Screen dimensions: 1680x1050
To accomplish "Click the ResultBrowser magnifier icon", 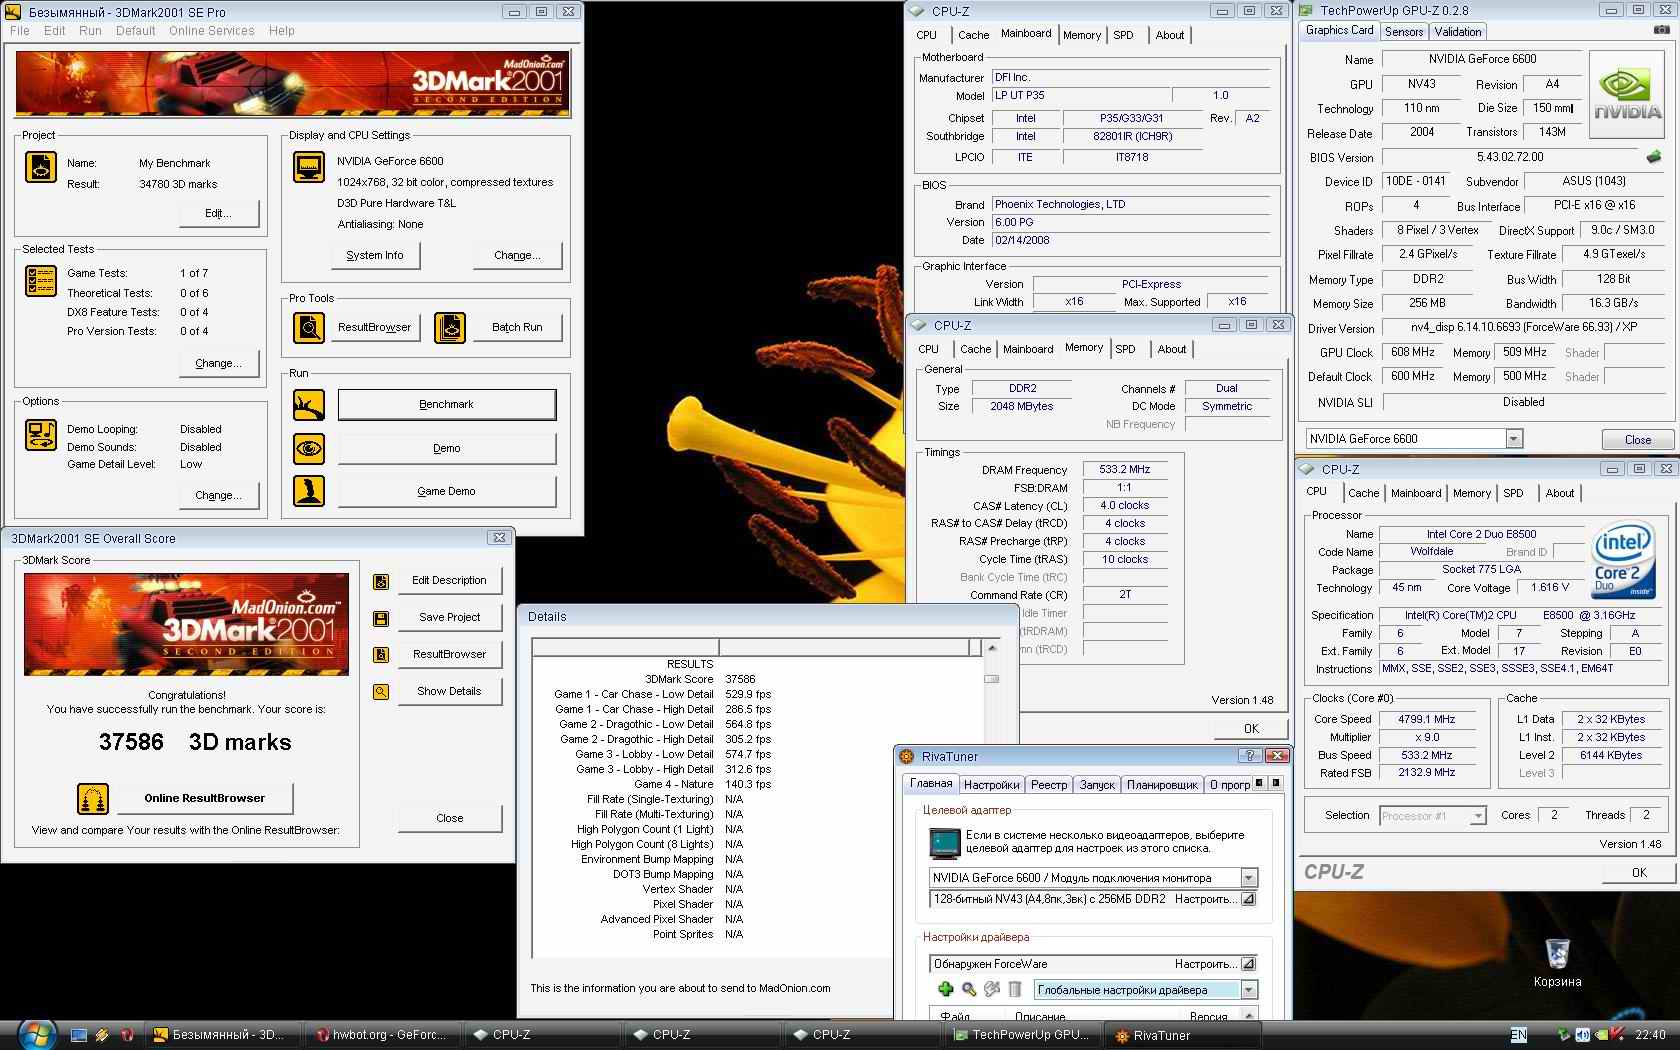I will click(309, 327).
